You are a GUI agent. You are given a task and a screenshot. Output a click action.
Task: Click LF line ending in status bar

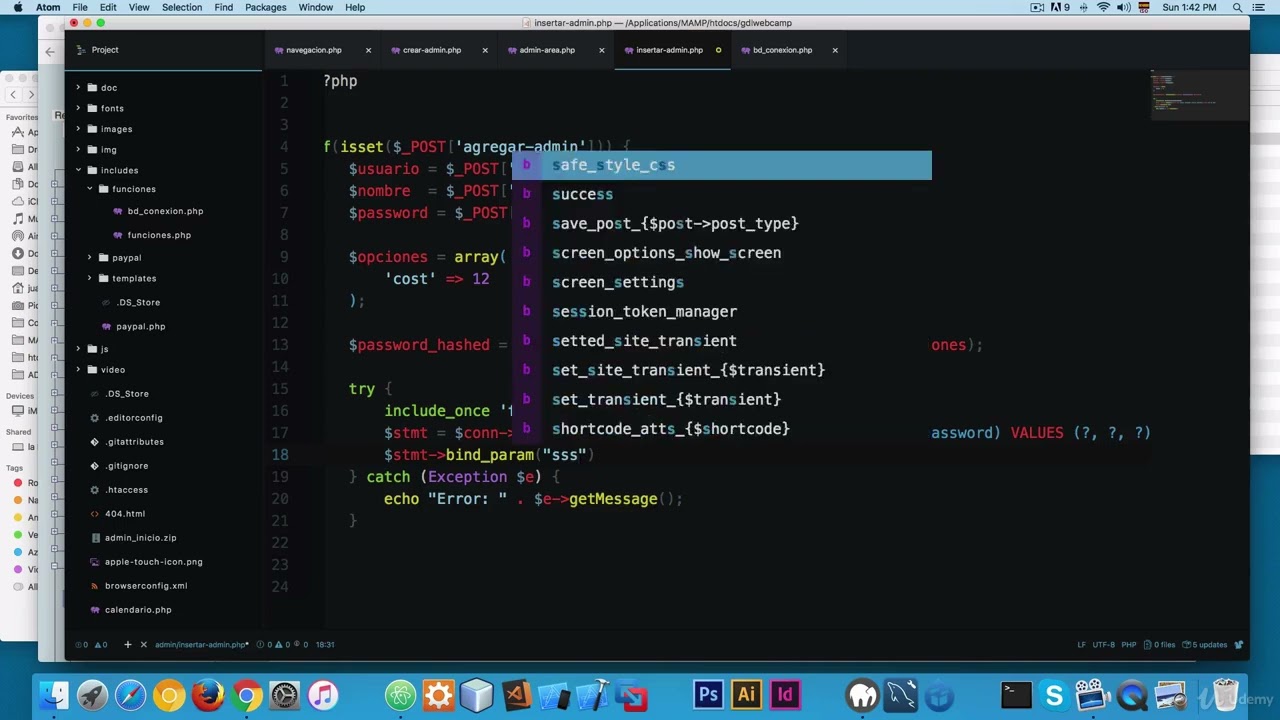[x=1081, y=645]
